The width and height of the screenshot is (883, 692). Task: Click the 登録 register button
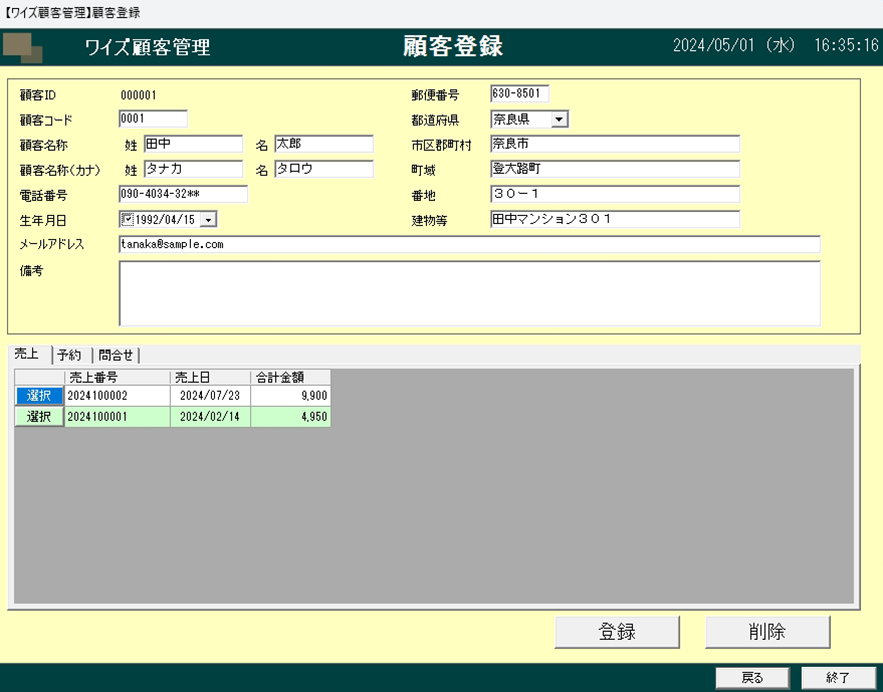[x=617, y=632]
